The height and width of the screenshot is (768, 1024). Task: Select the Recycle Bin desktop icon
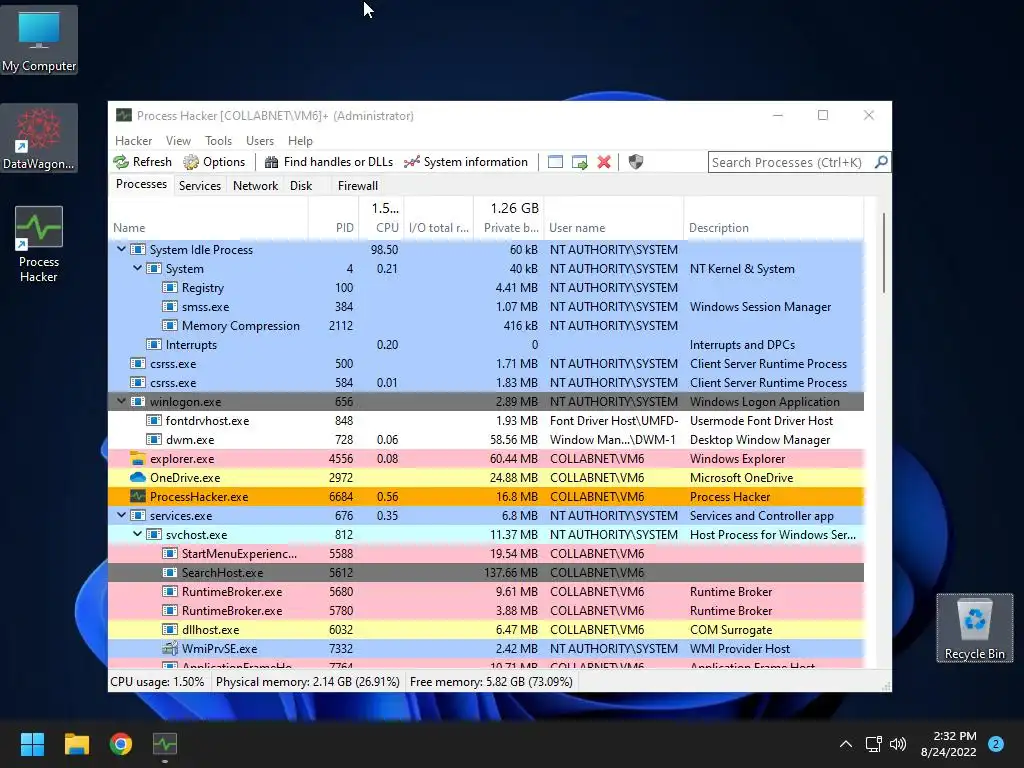pos(974,628)
